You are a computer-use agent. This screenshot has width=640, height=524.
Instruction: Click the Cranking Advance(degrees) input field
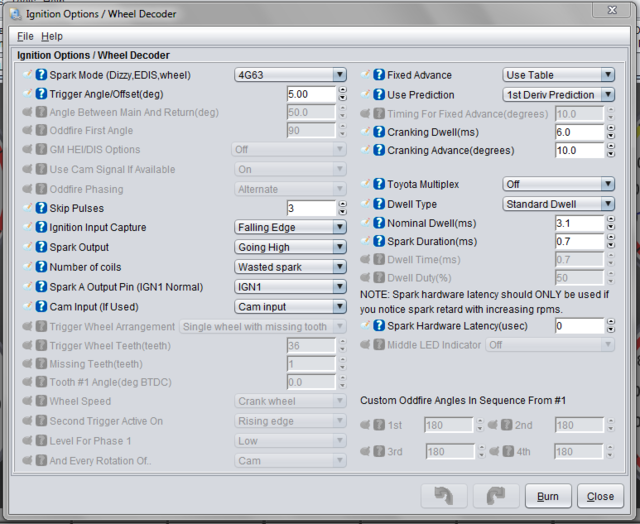(x=580, y=151)
